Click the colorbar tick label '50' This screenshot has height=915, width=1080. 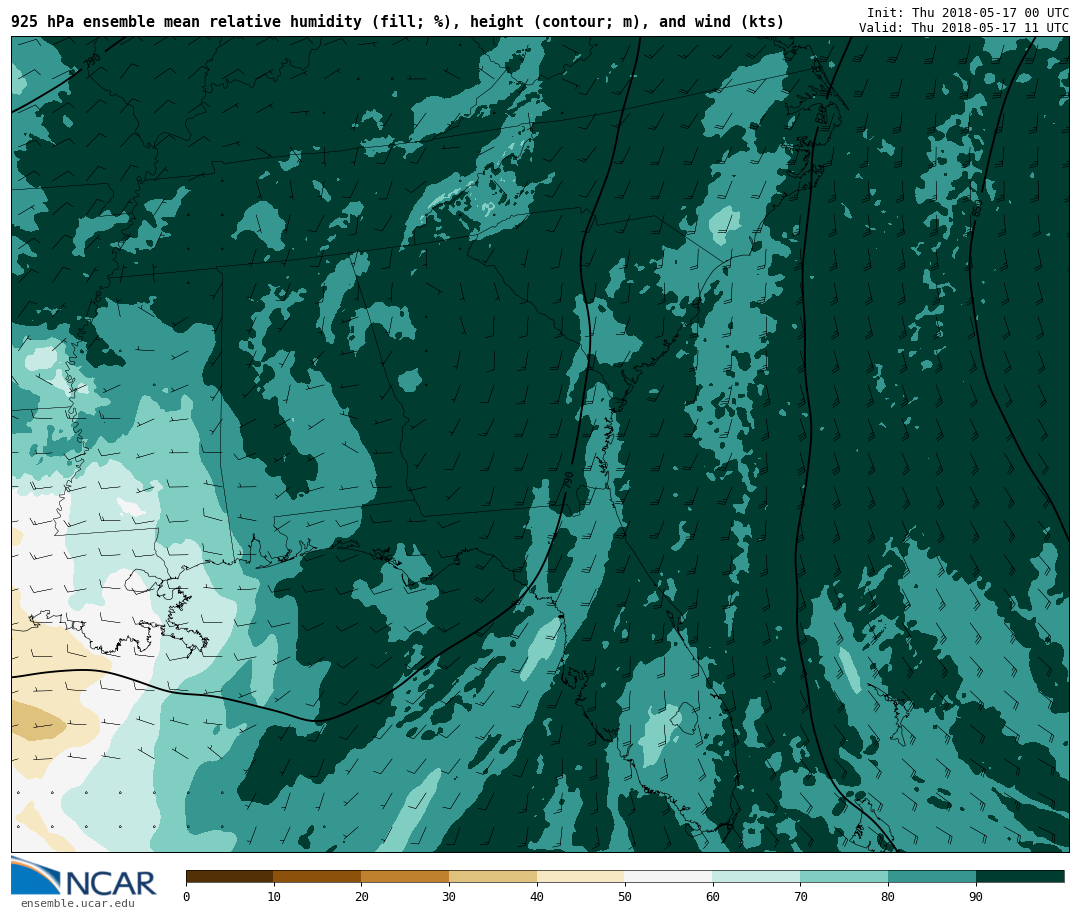tap(625, 896)
